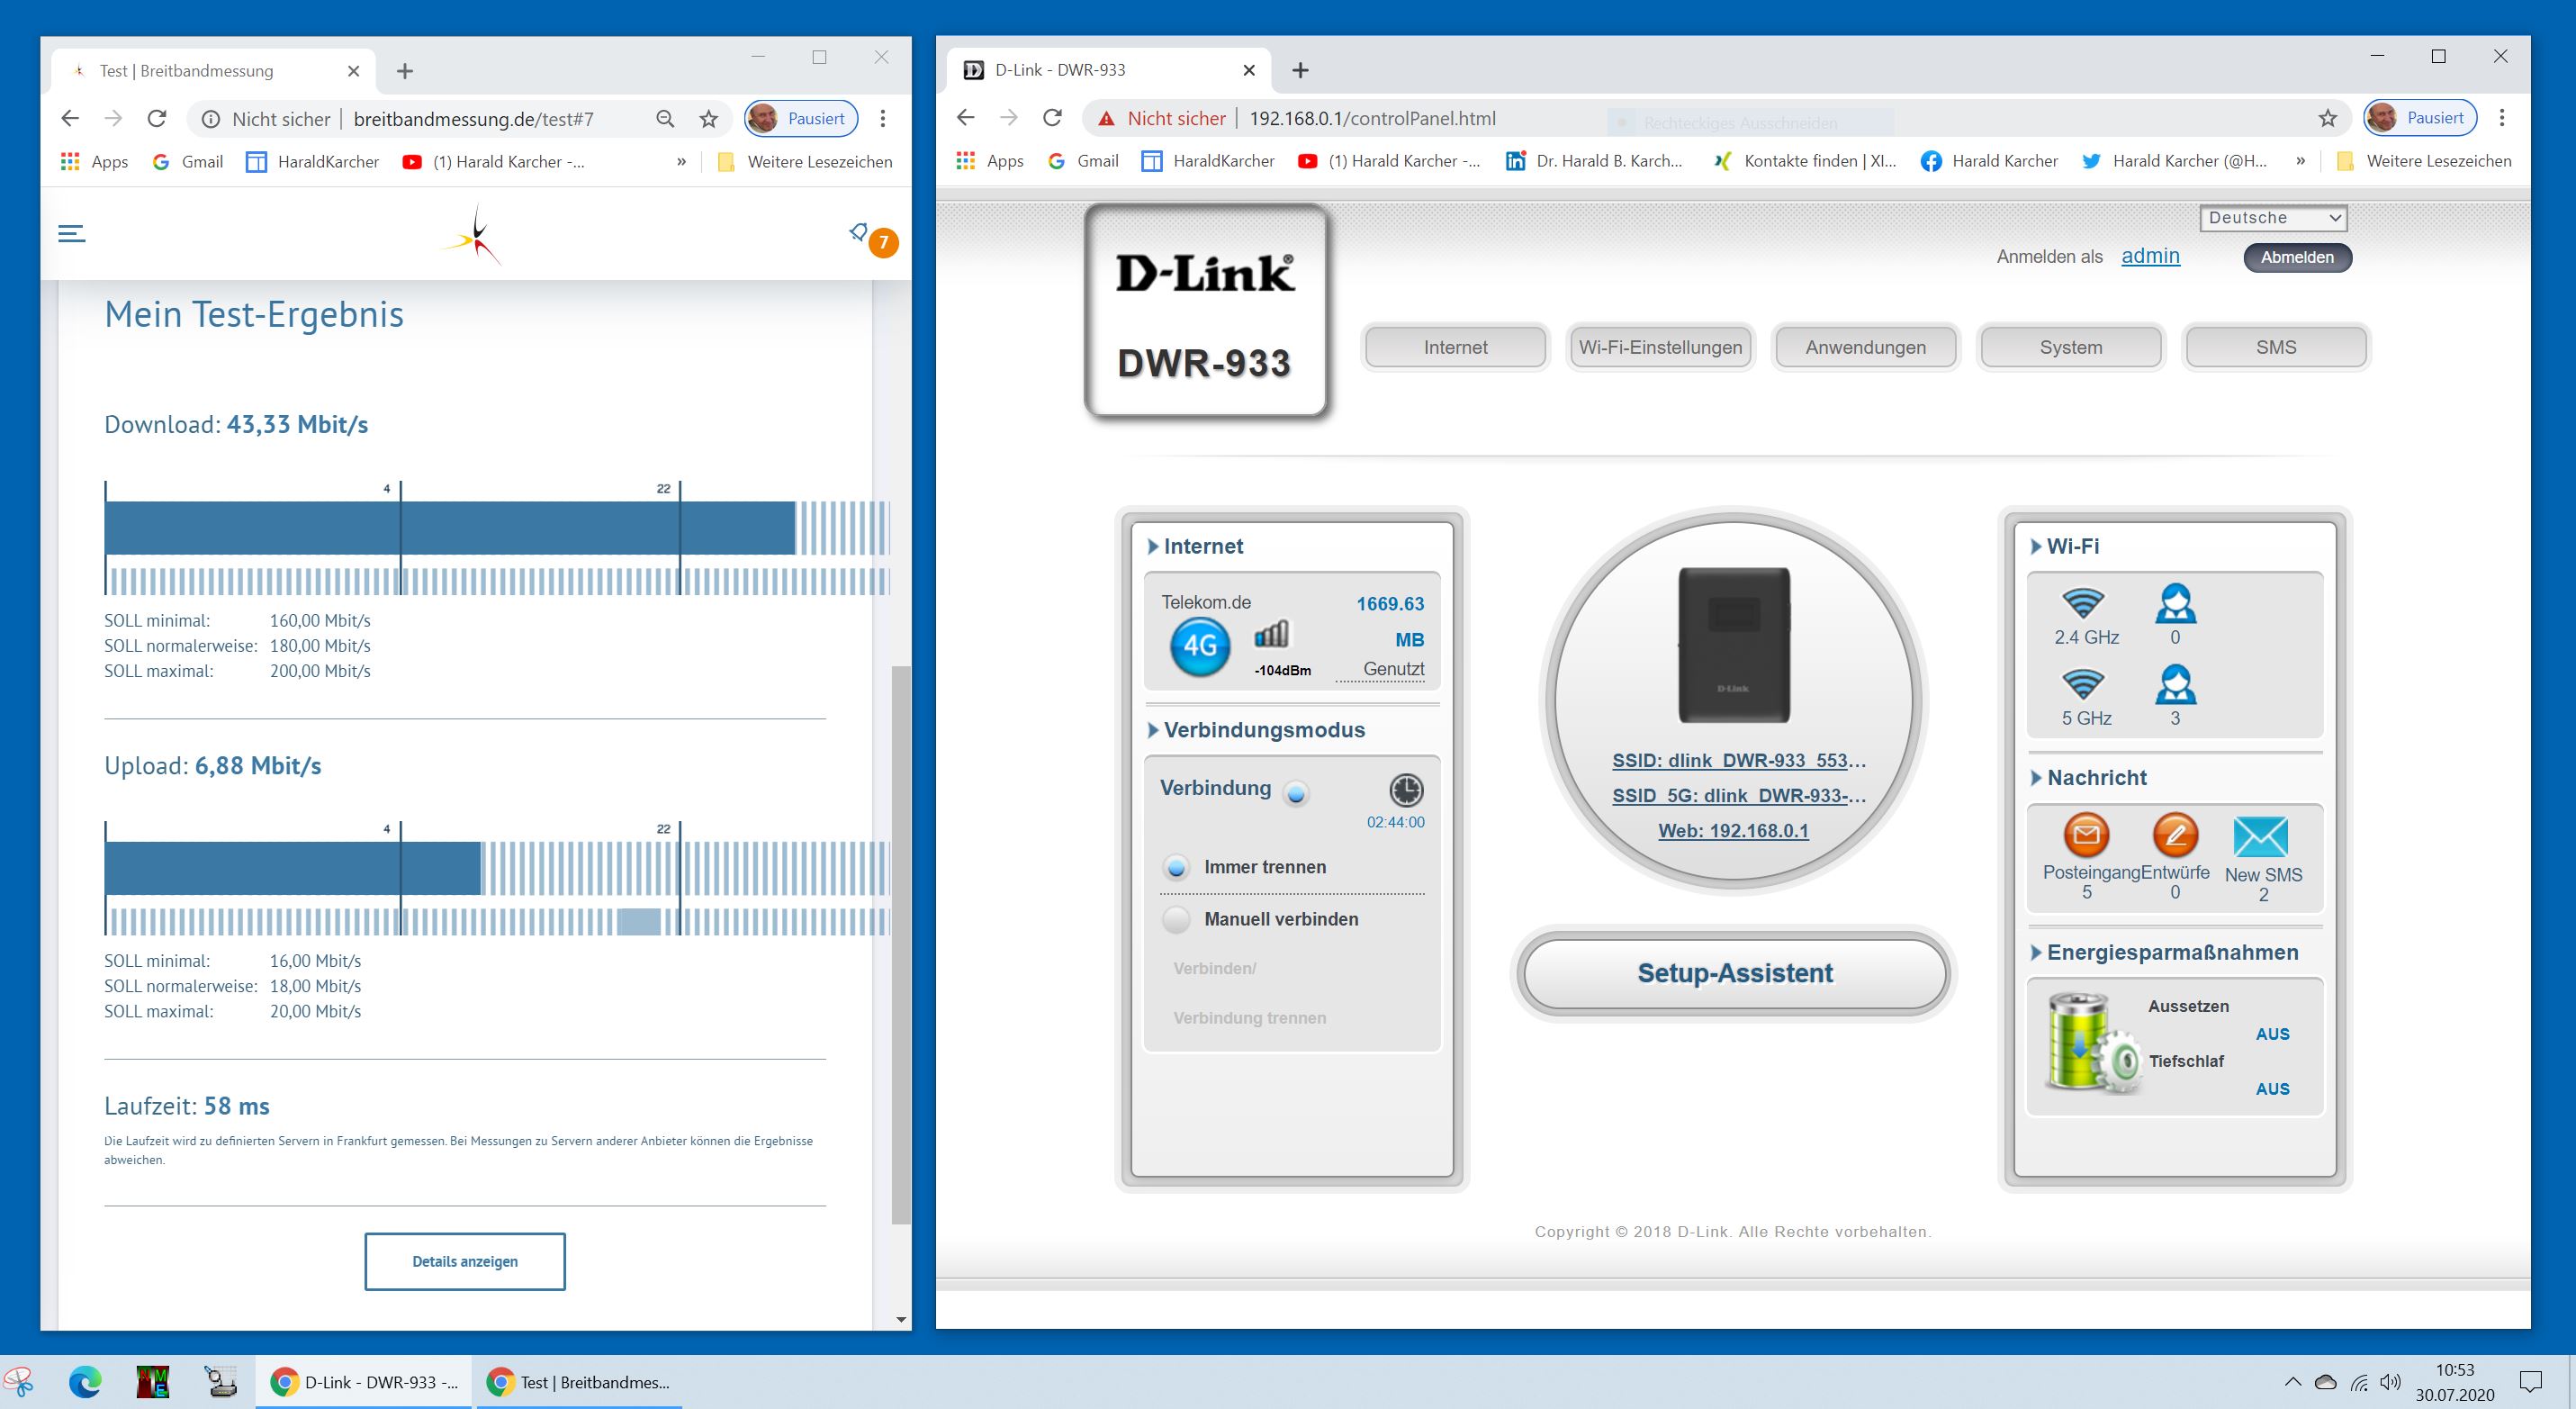Click the 5 GHz connected clients icon
This screenshot has height=1409, width=2576.
click(x=2175, y=685)
